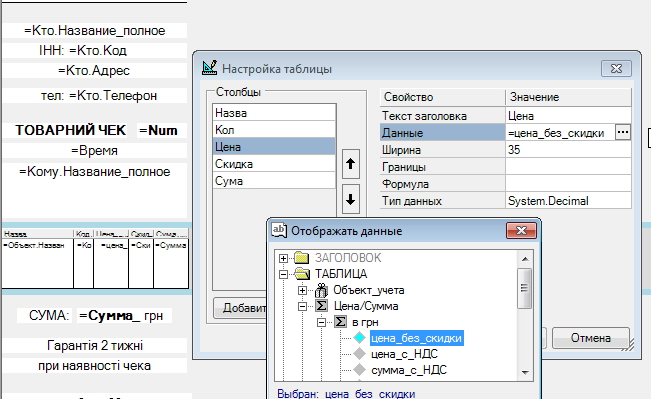Select the ЗАГОЛОВОК tree item

[348, 258]
